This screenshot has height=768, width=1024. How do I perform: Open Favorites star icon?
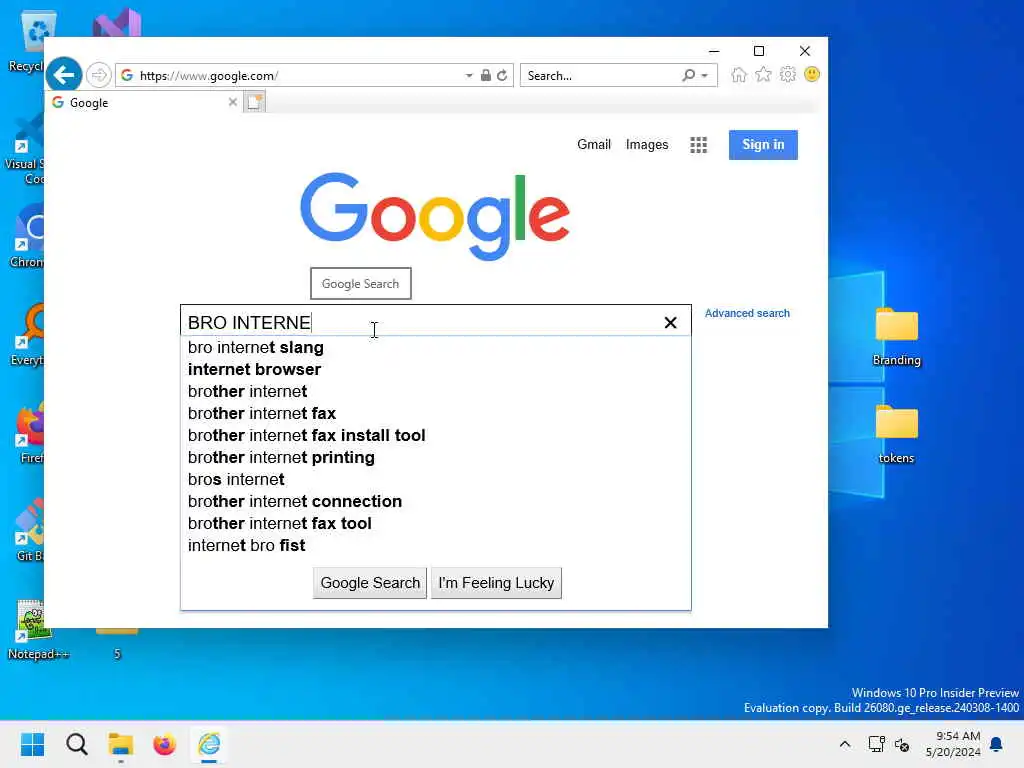coord(763,74)
